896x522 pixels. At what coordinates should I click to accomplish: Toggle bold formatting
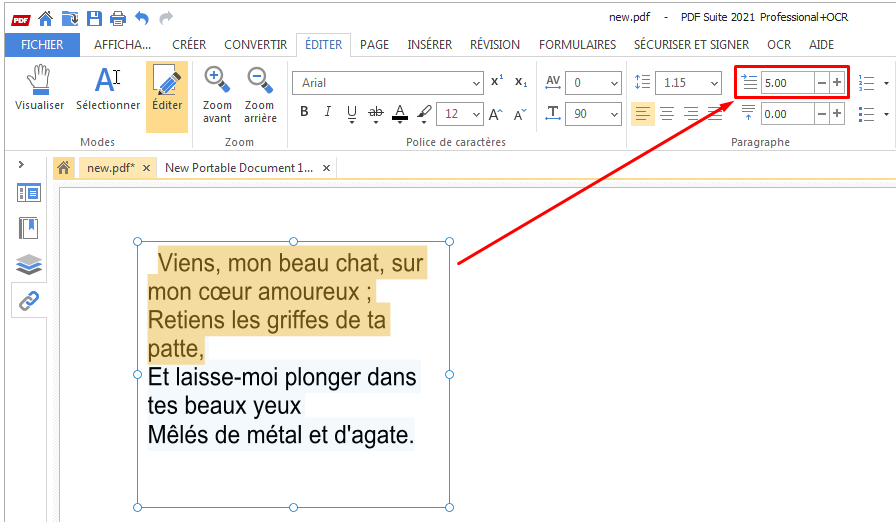pos(305,113)
